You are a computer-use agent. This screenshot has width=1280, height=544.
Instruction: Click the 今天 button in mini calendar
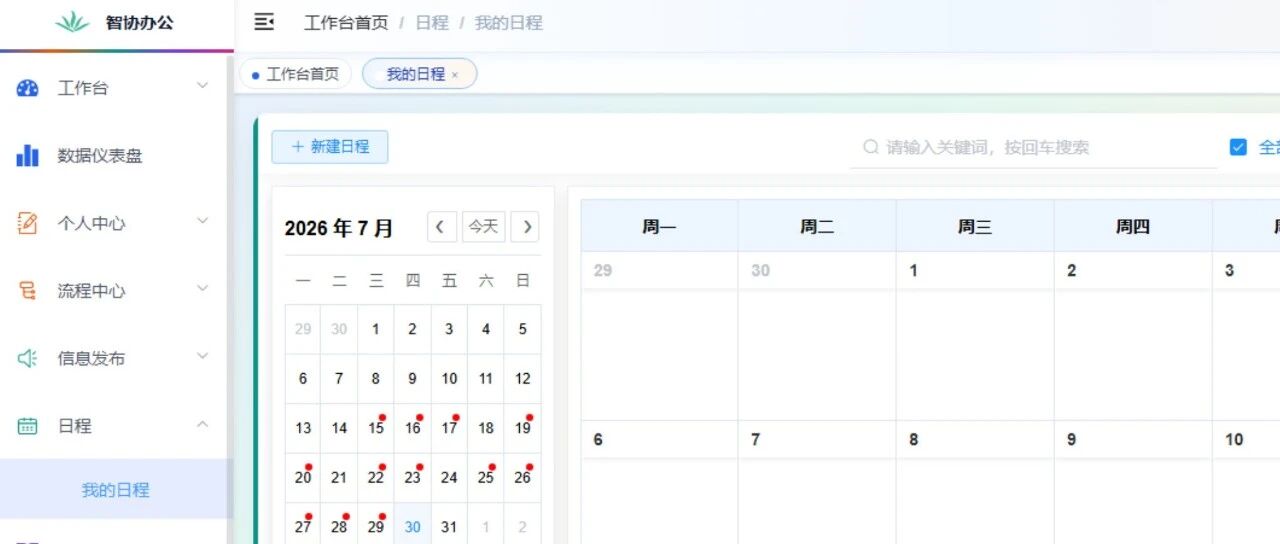(x=483, y=227)
